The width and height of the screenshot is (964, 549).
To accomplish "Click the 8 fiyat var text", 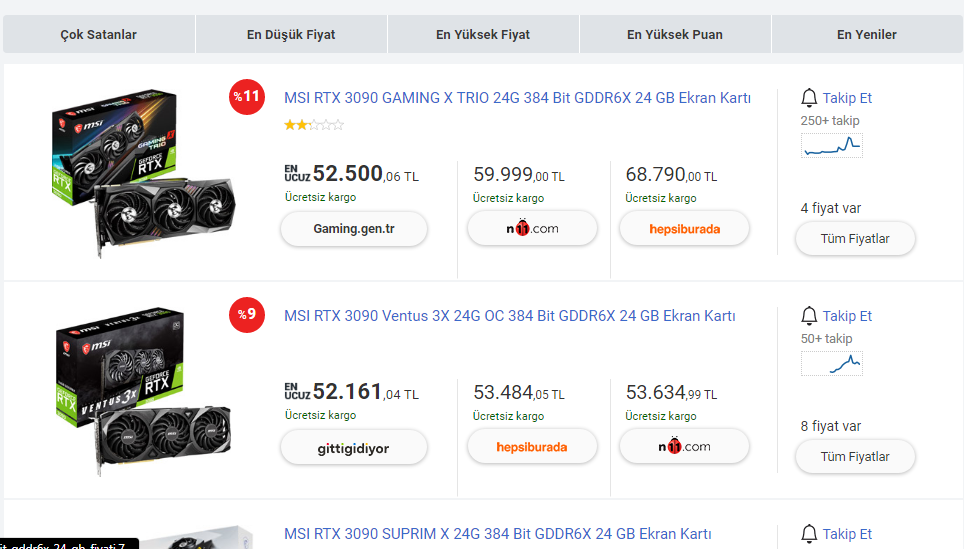I will (x=831, y=427).
